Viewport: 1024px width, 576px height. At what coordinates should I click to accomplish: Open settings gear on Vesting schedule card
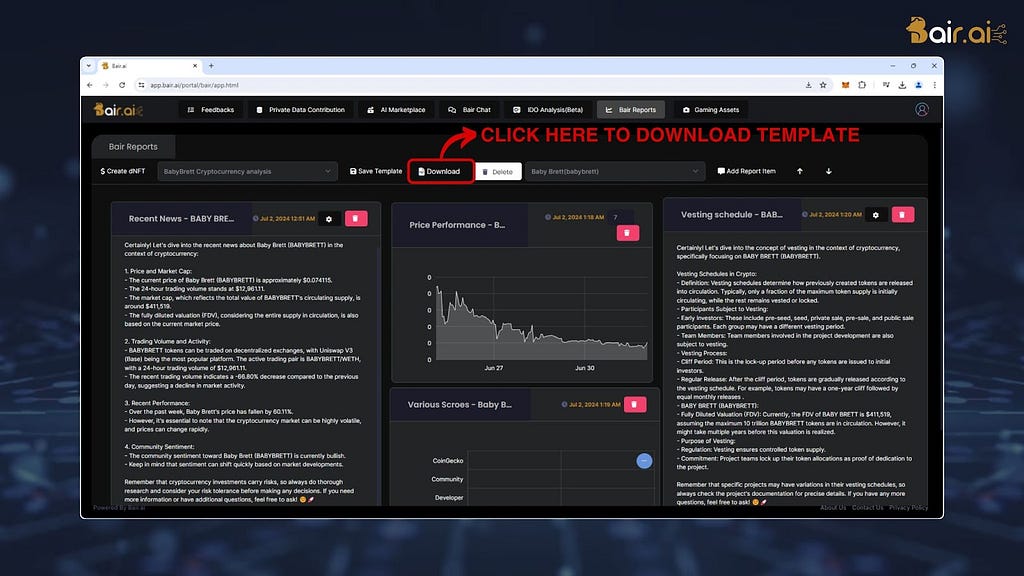tap(876, 215)
